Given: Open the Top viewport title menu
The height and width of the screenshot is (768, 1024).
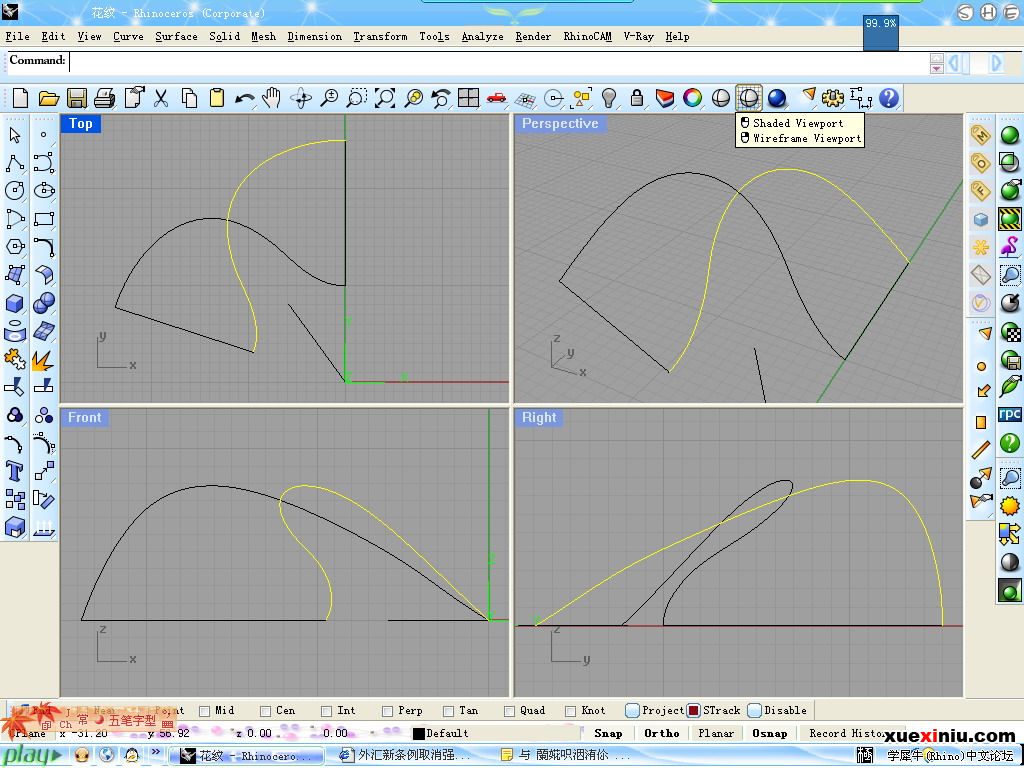Looking at the screenshot, I should tap(80, 123).
